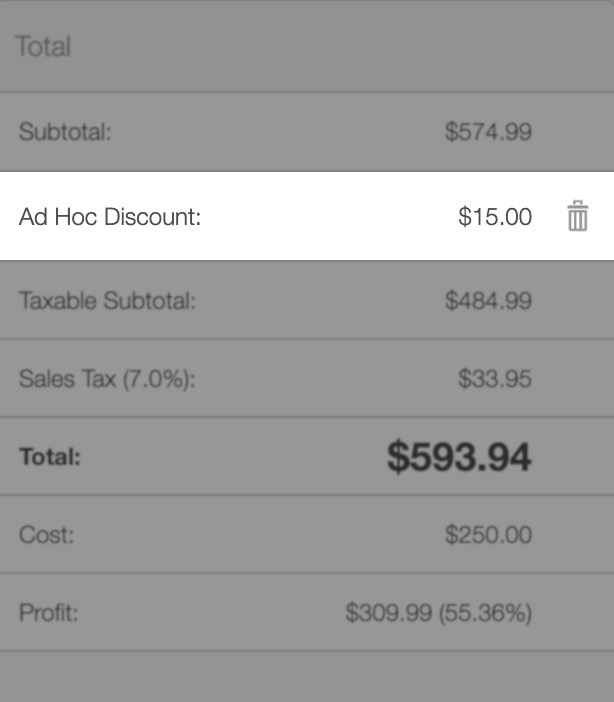The width and height of the screenshot is (614, 702).
Task: Select the $574.99 subtotal value
Action: [x=488, y=132]
